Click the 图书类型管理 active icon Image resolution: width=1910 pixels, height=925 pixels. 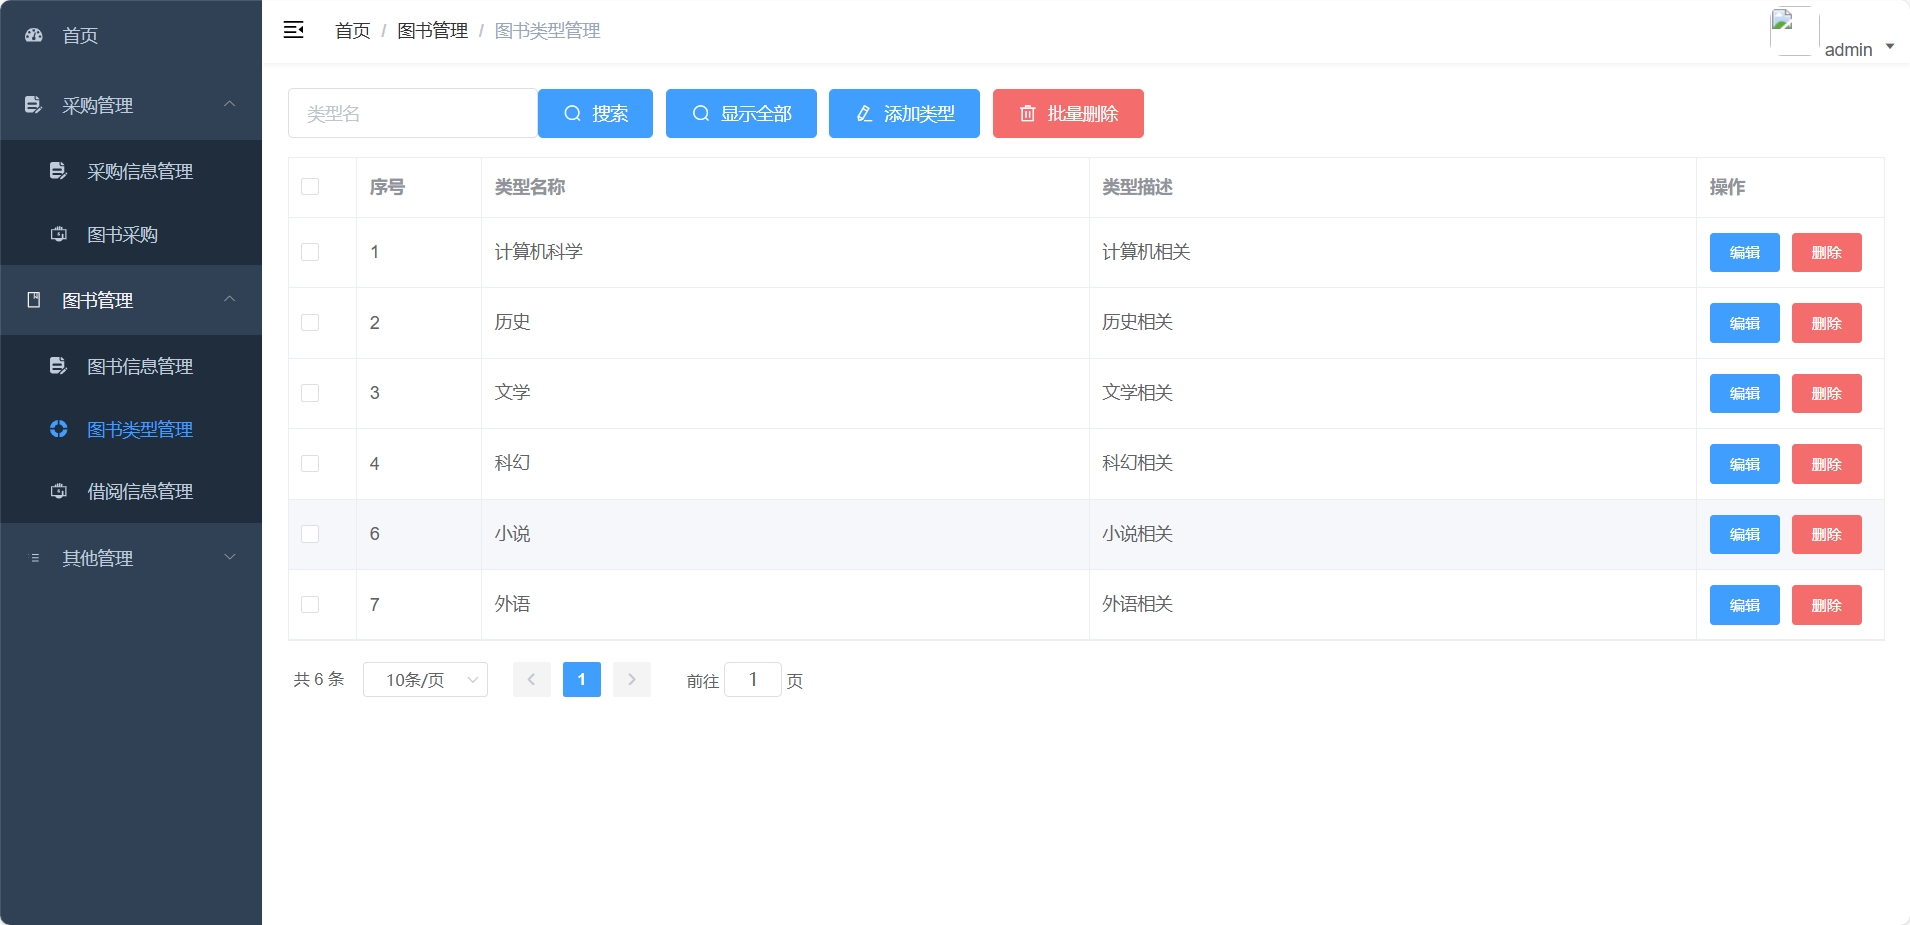(58, 429)
